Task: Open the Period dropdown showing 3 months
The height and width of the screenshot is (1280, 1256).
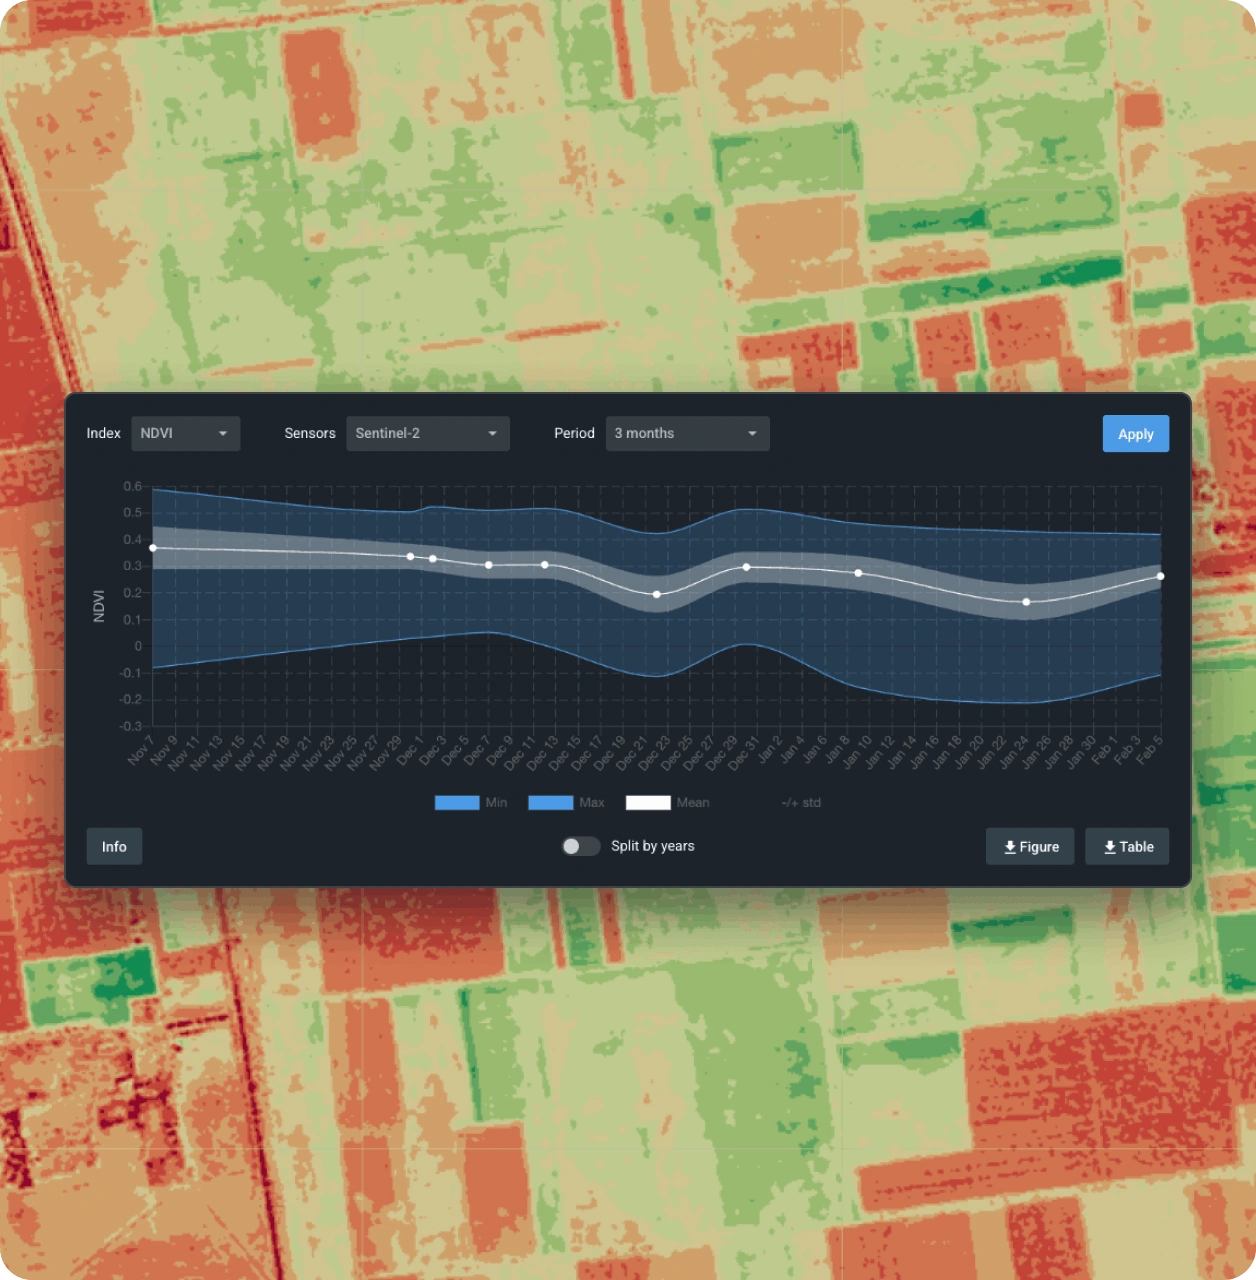Action: pyautogui.click(x=687, y=434)
